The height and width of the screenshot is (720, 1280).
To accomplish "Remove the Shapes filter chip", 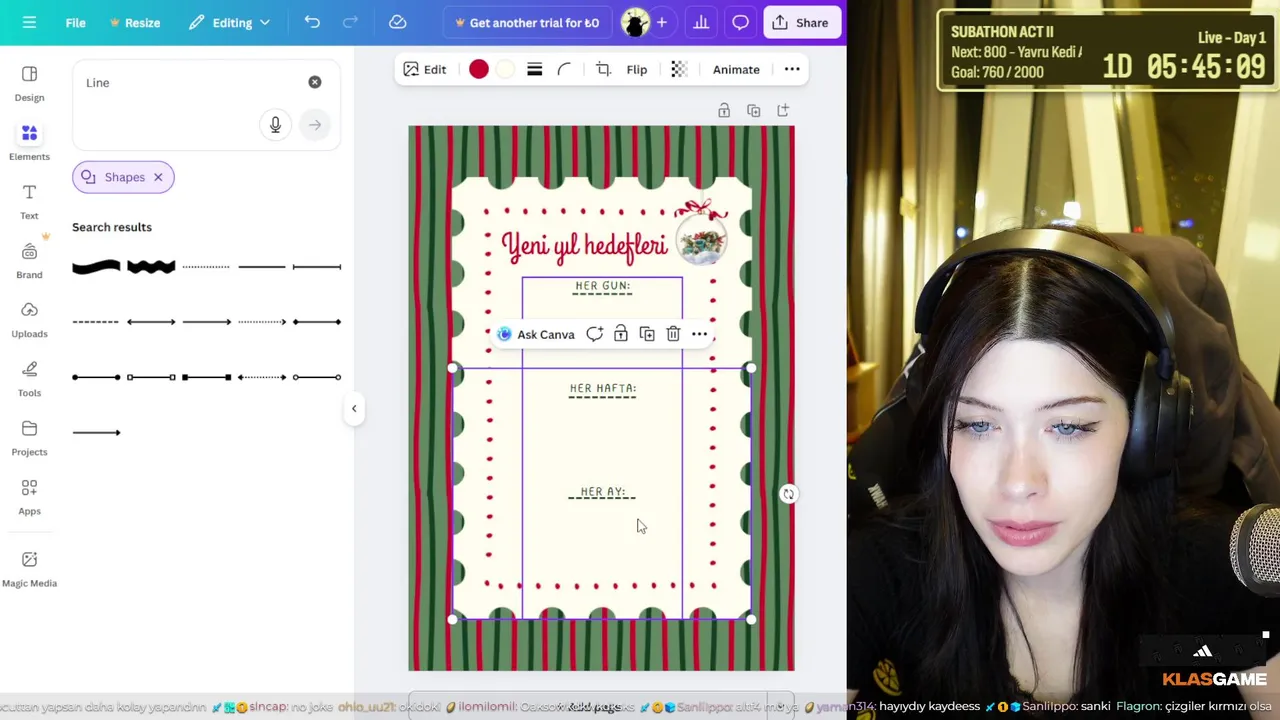I will [x=158, y=177].
